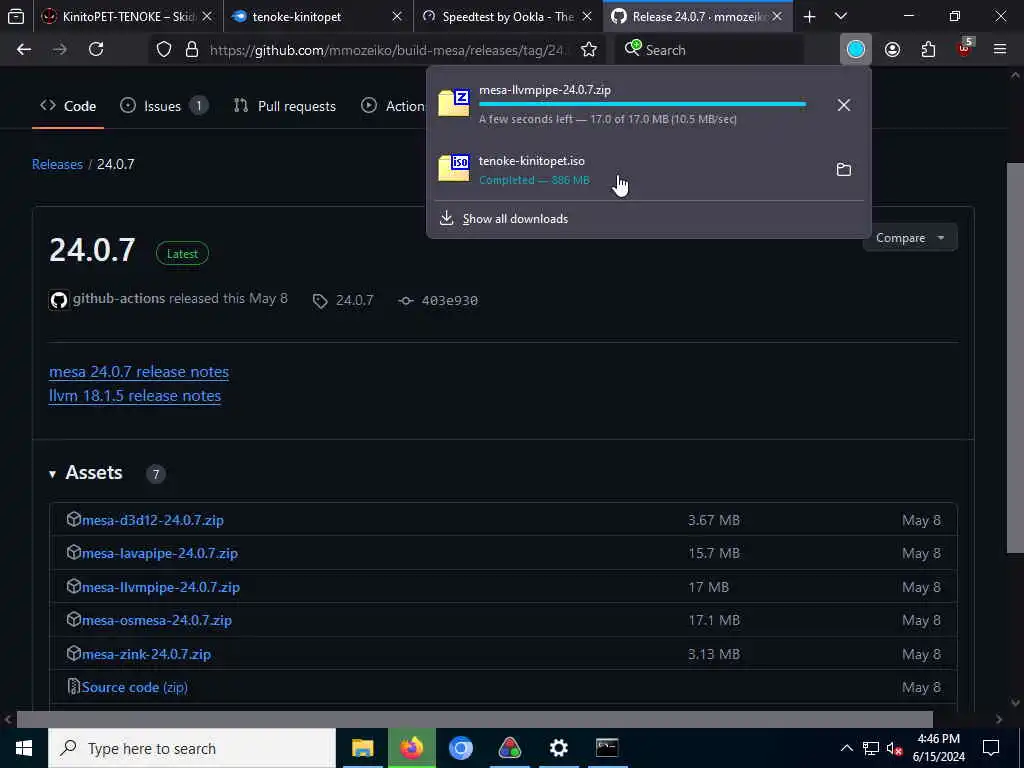1024x768 pixels.
Task: Open the Pull requests tab
Action: (285, 106)
